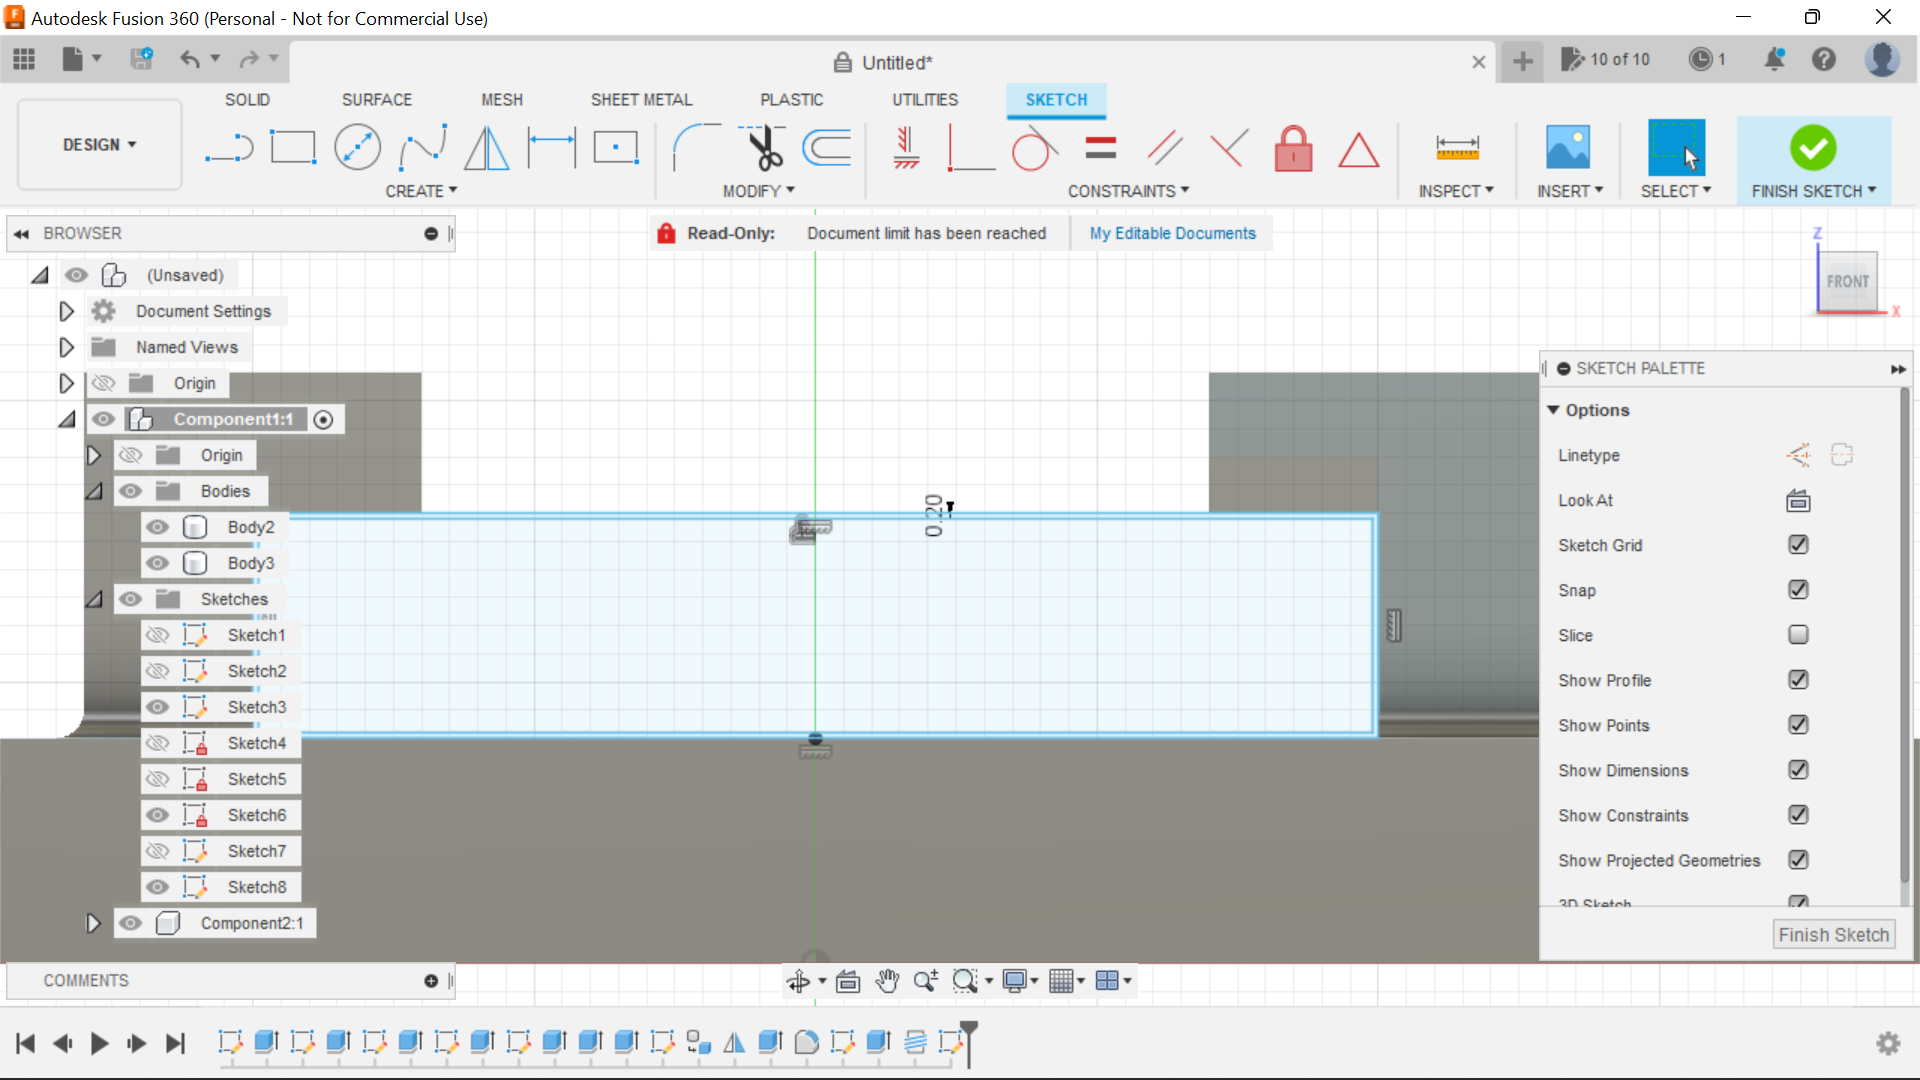Apply the Parallel constraint
Screen dimensions: 1920x1080
click(x=1165, y=148)
